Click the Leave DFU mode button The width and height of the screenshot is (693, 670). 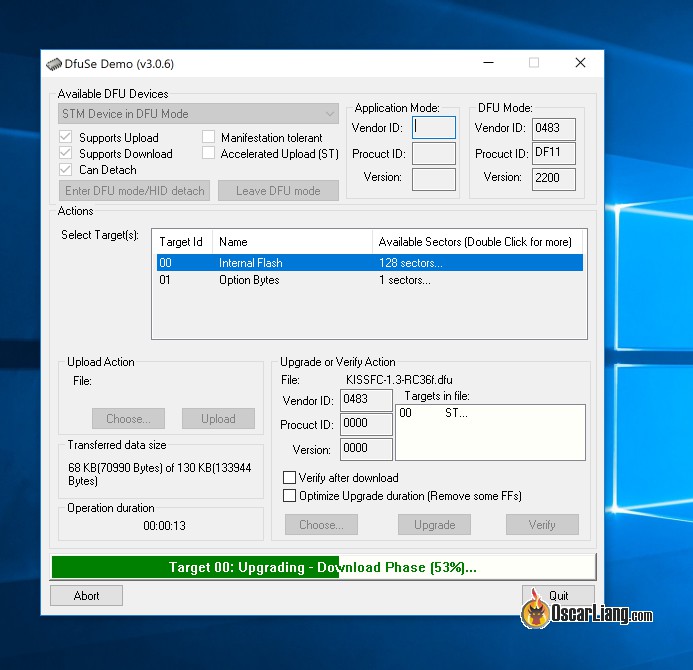[278, 191]
